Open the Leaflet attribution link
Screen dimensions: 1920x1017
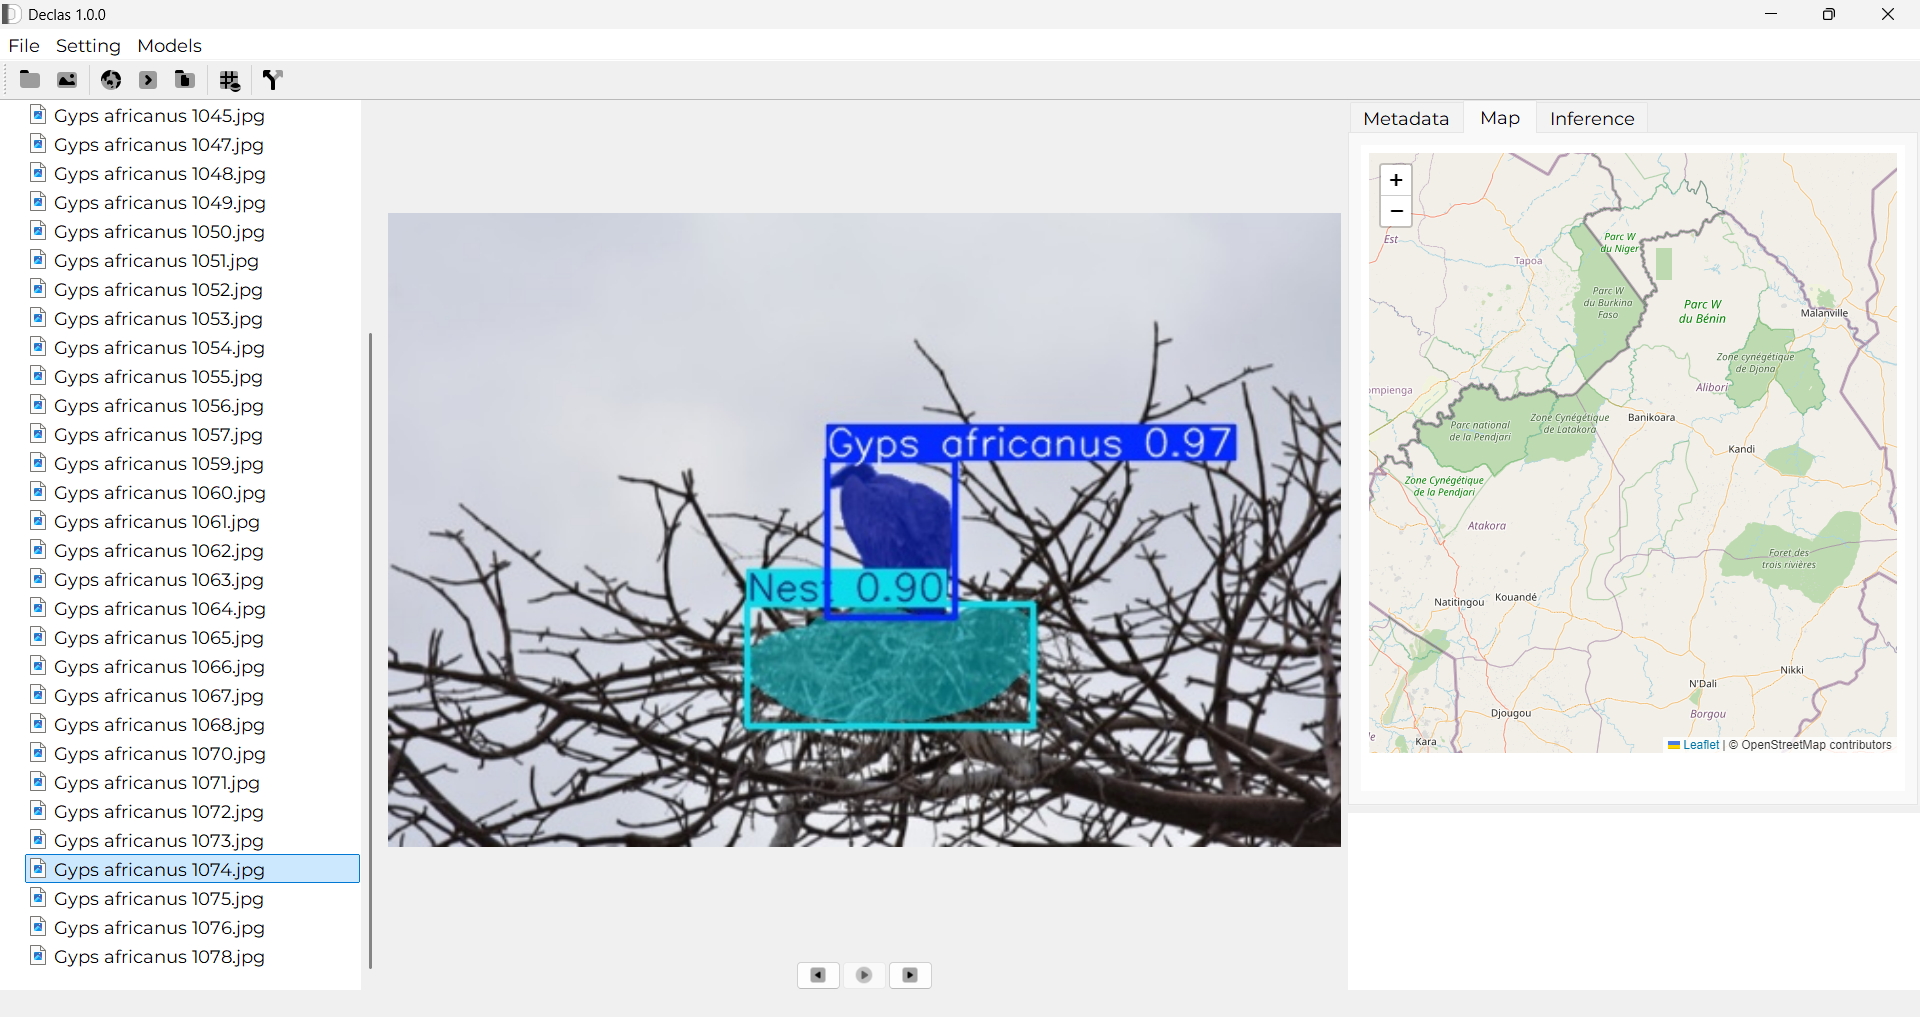(1700, 745)
